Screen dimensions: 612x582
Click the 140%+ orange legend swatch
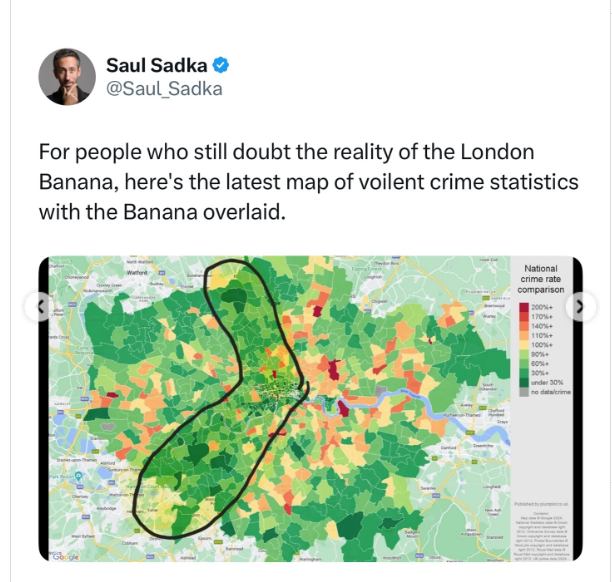524,326
